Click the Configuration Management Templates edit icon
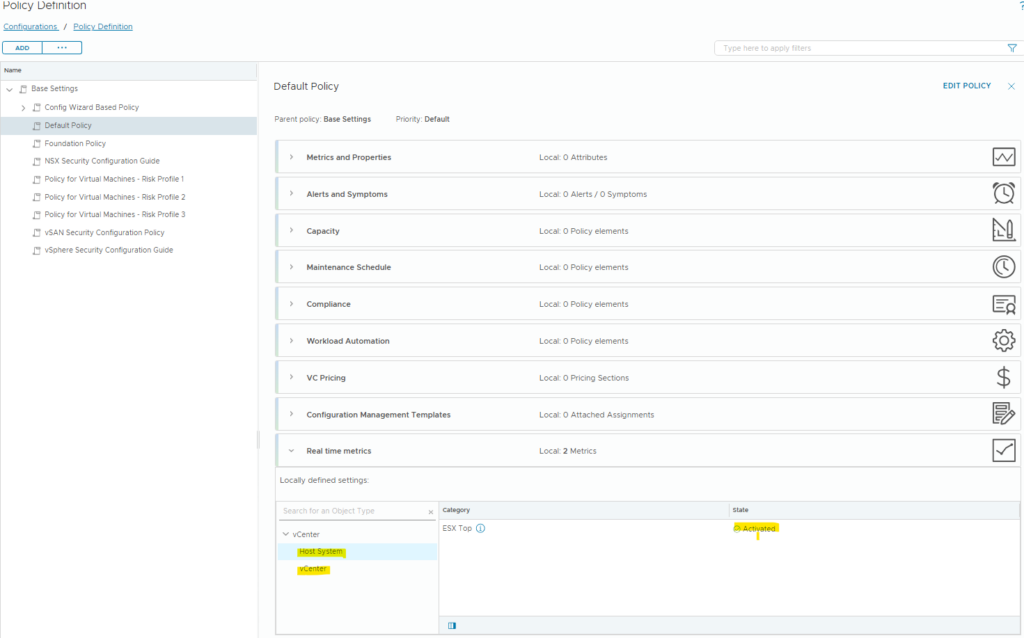Viewport: 1024px width, 638px height. 1004,413
